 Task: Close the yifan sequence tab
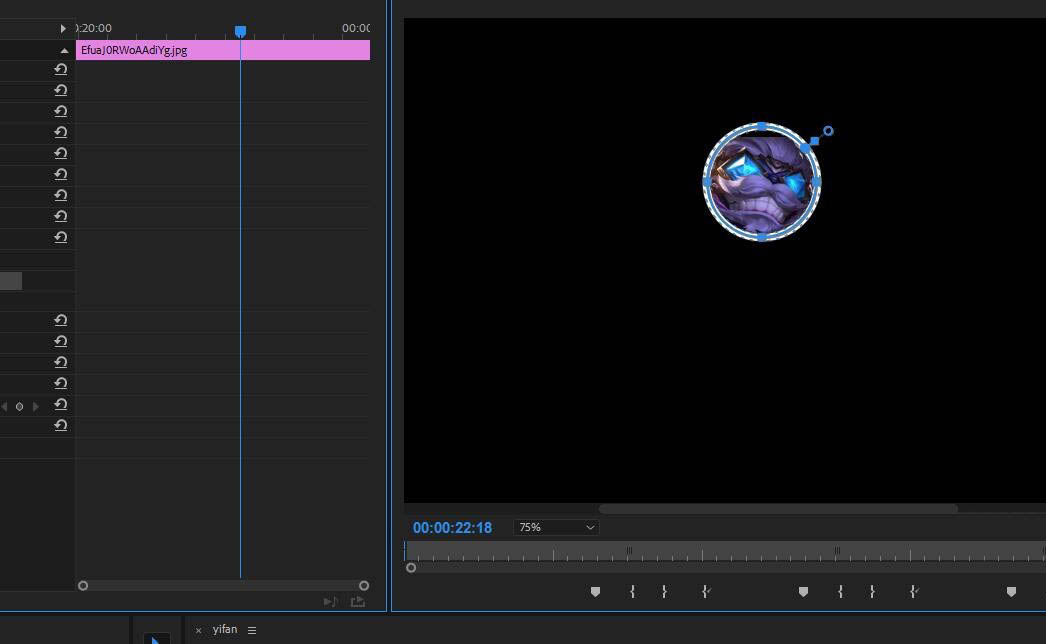tap(198, 630)
